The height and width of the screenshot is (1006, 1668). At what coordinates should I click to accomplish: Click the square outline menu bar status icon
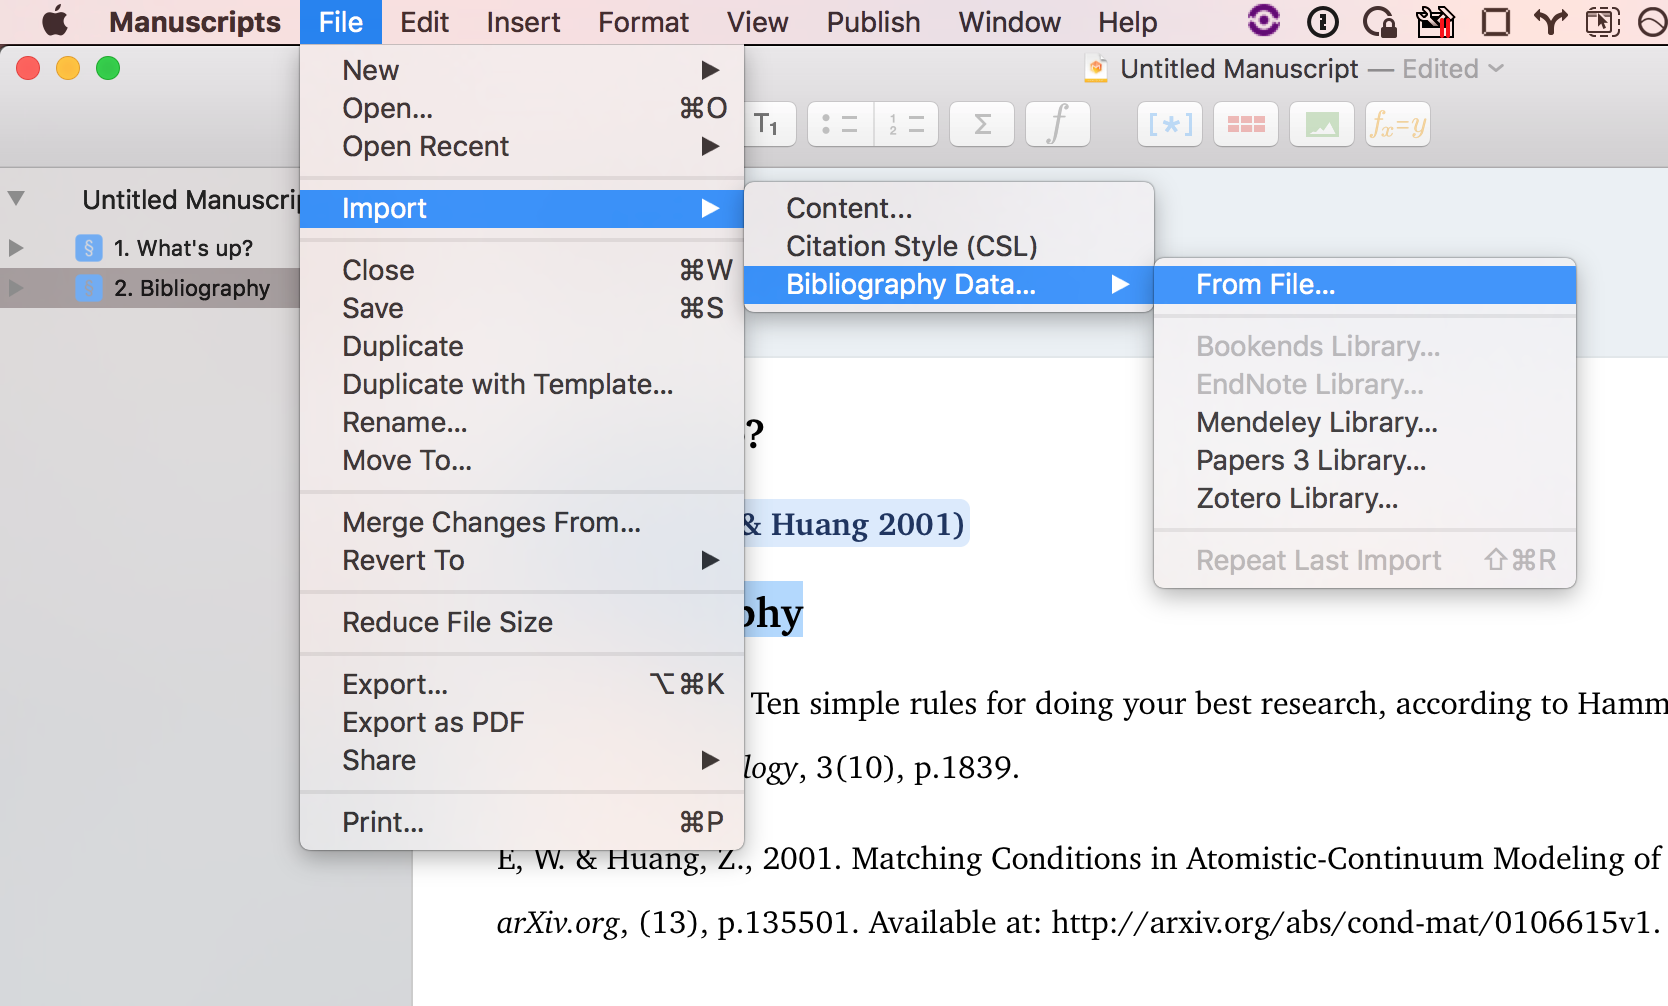[1495, 21]
